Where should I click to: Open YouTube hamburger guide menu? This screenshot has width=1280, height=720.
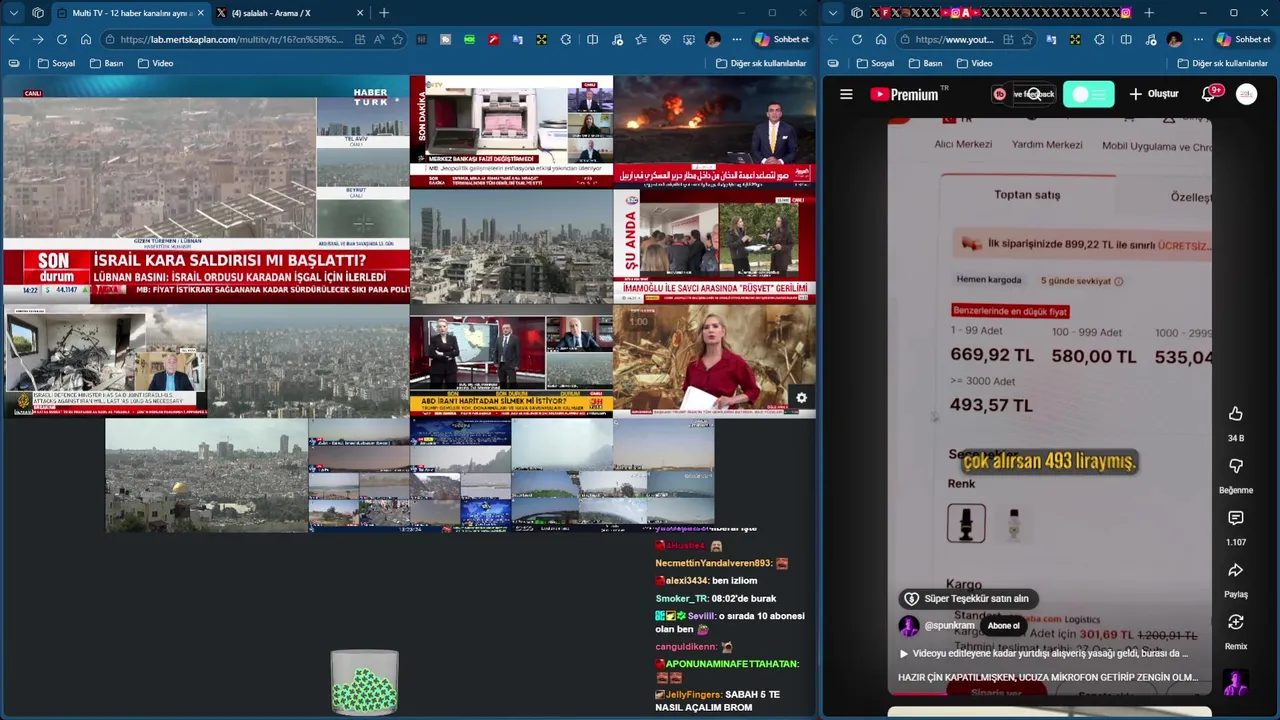[x=846, y=94]
